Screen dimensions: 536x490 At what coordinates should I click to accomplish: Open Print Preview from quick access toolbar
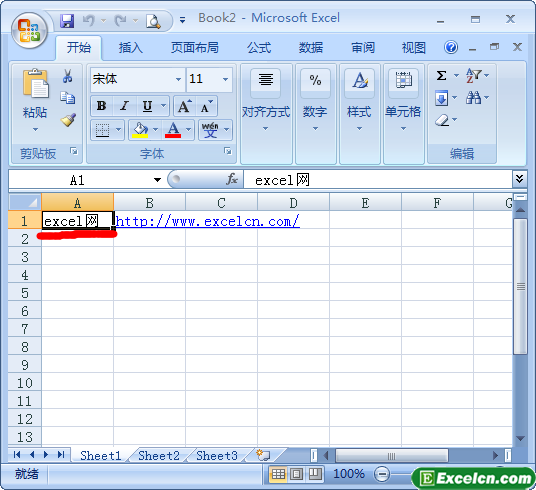click(153, 21)
